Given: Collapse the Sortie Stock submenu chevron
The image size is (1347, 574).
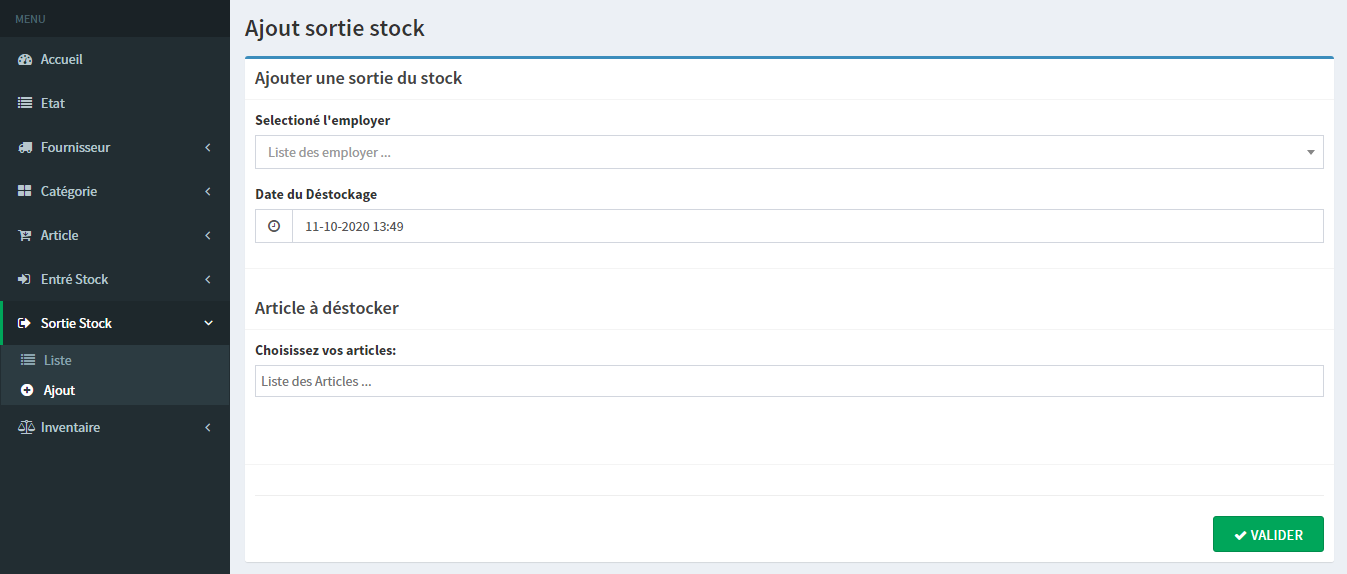Looking at the screenshot, I should tap(208, 324).
